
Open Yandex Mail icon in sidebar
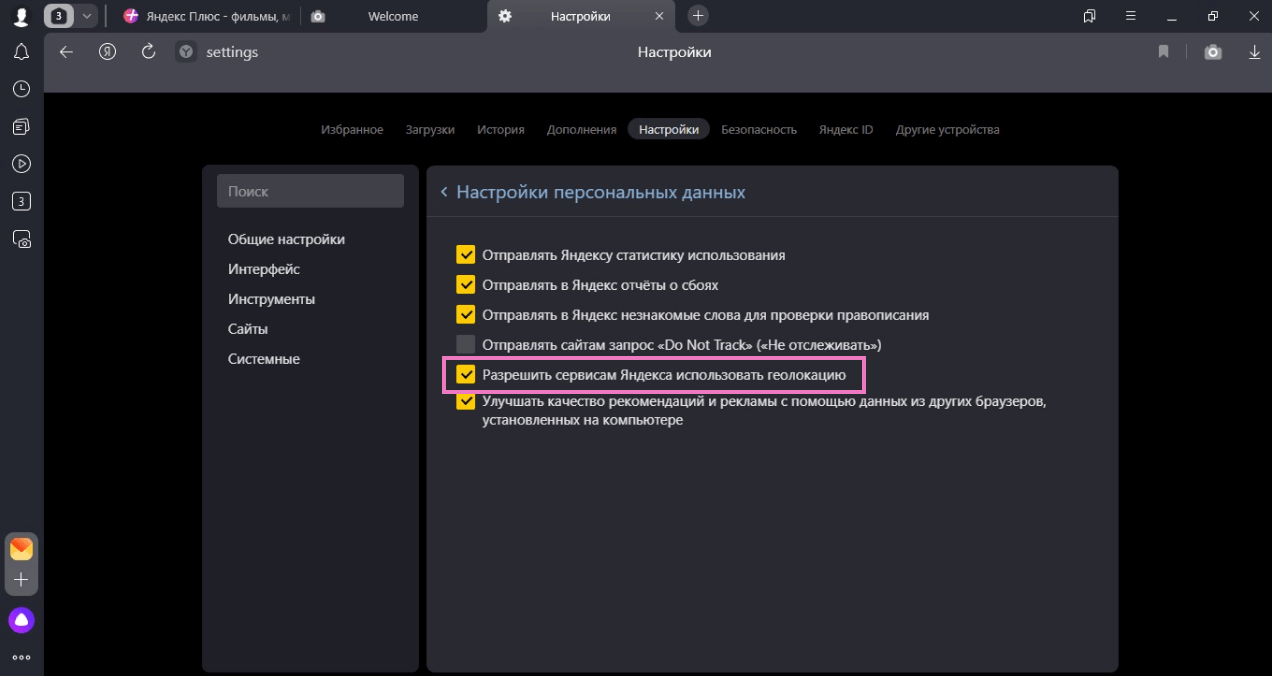tap(21, 549)
